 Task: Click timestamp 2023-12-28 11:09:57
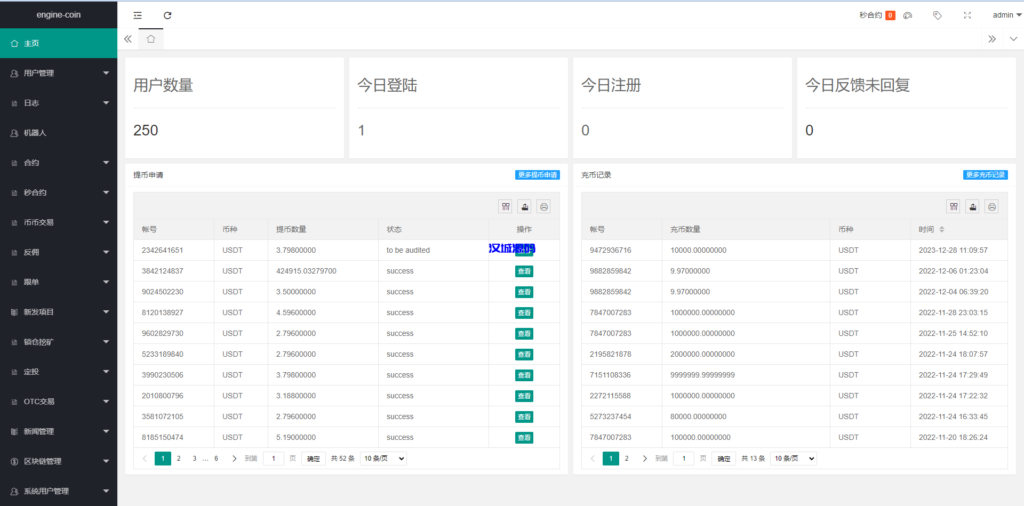(953, 250)
